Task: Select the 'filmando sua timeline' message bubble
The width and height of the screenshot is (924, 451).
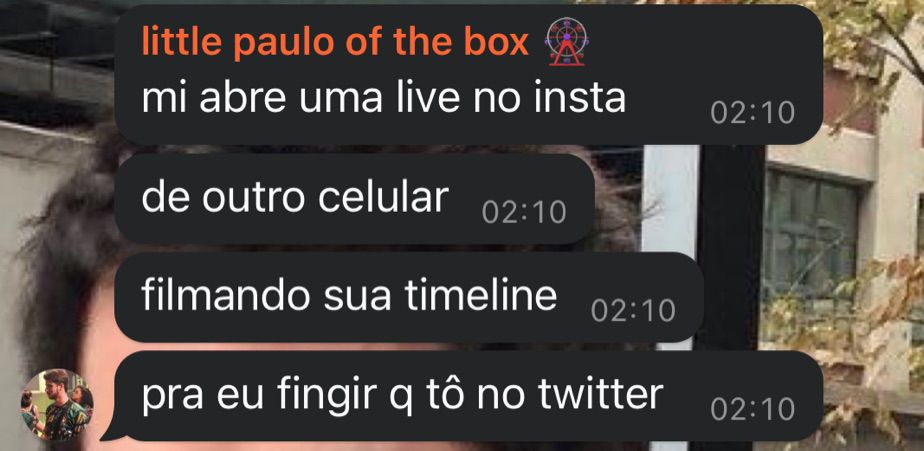Action: pyautogui.click(x=408, y=297)
